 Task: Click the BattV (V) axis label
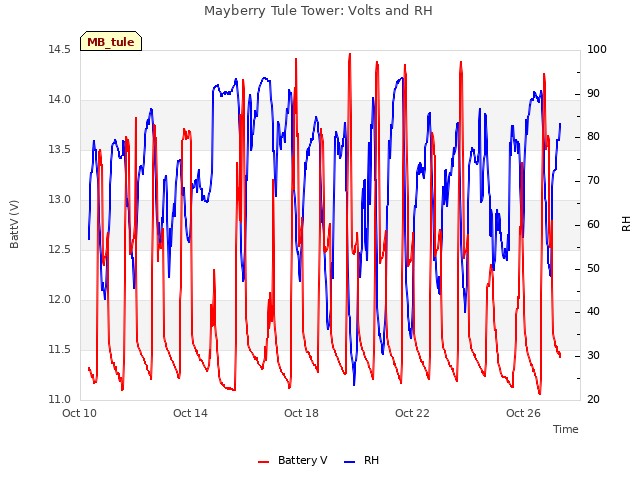pos(14,224)
